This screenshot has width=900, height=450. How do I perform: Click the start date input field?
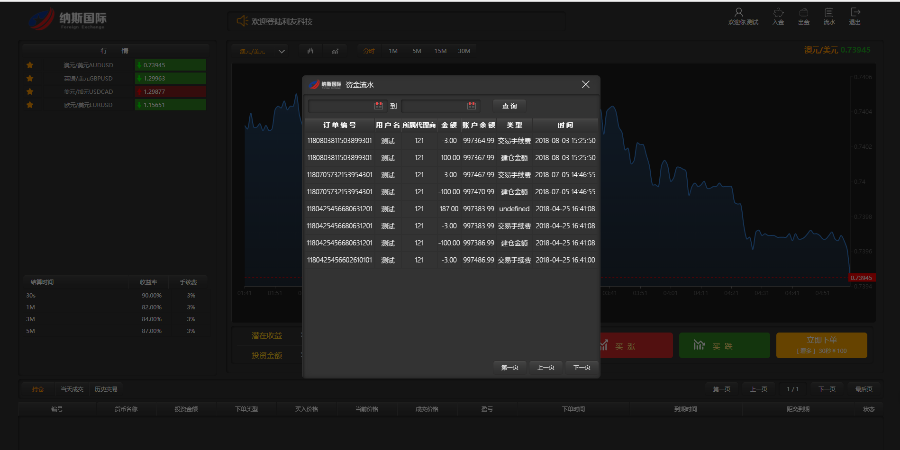click(340, 105)
